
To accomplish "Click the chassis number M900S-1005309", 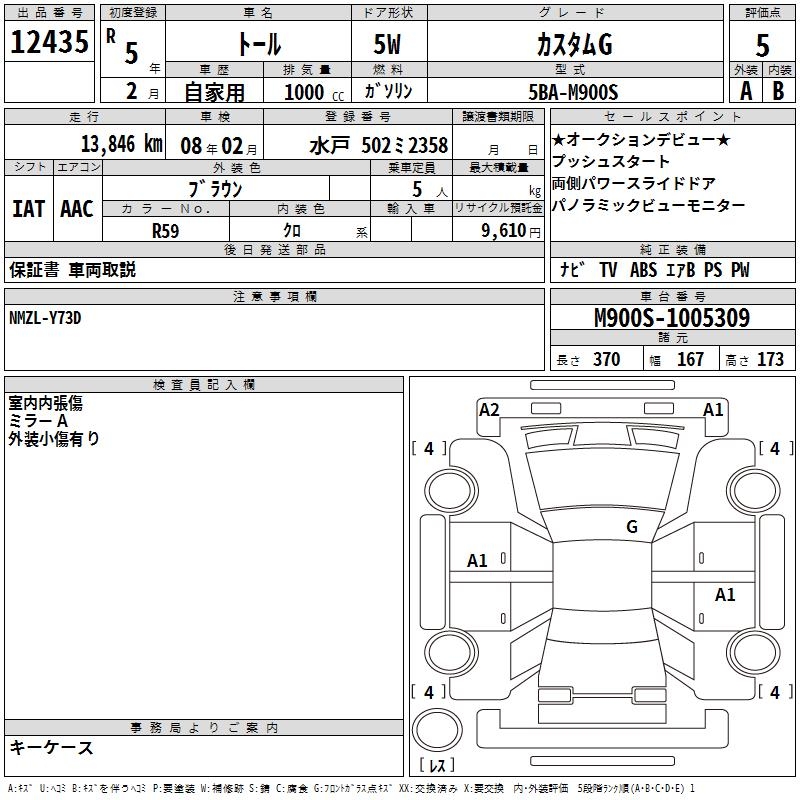I will 672,318.
